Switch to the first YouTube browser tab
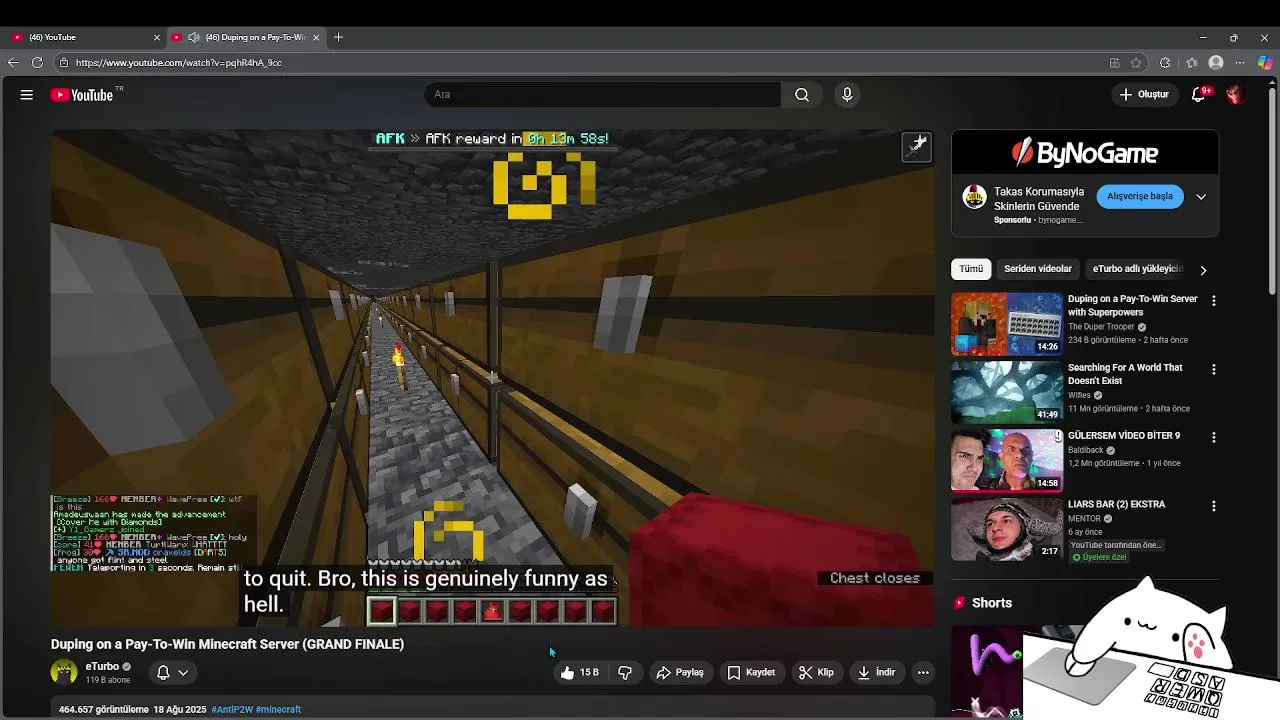 85,37
